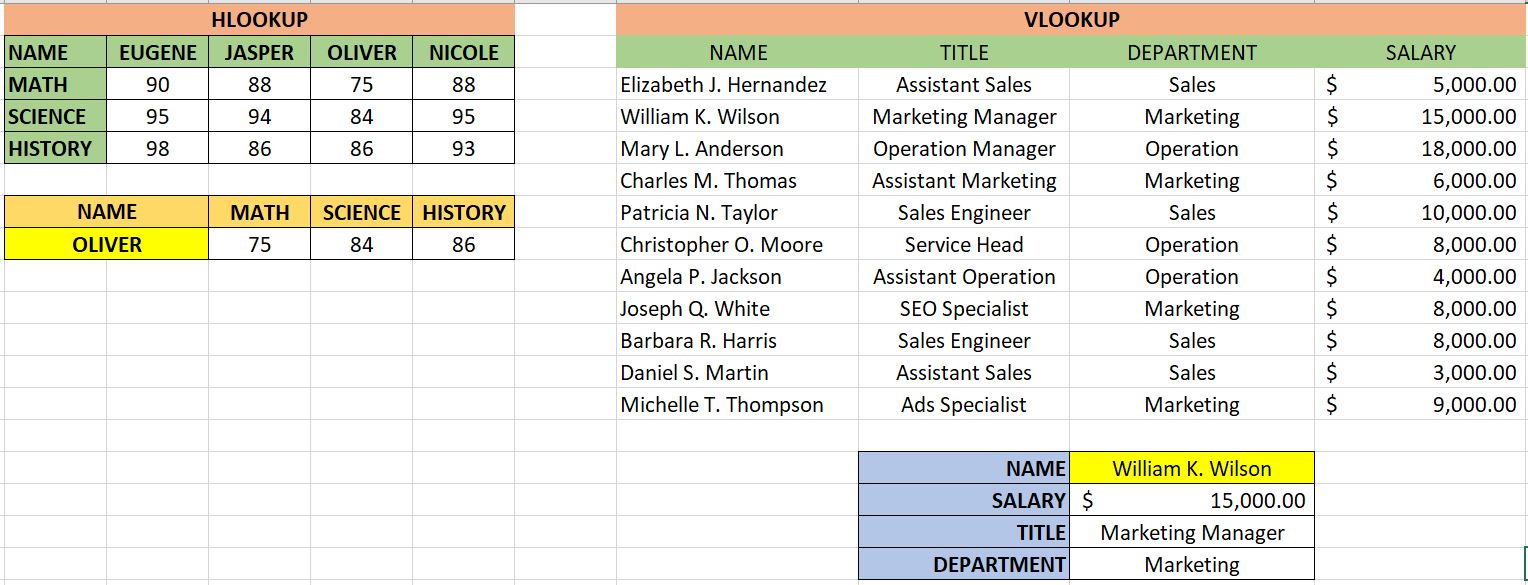Select the JASPER column header cell

259,53
